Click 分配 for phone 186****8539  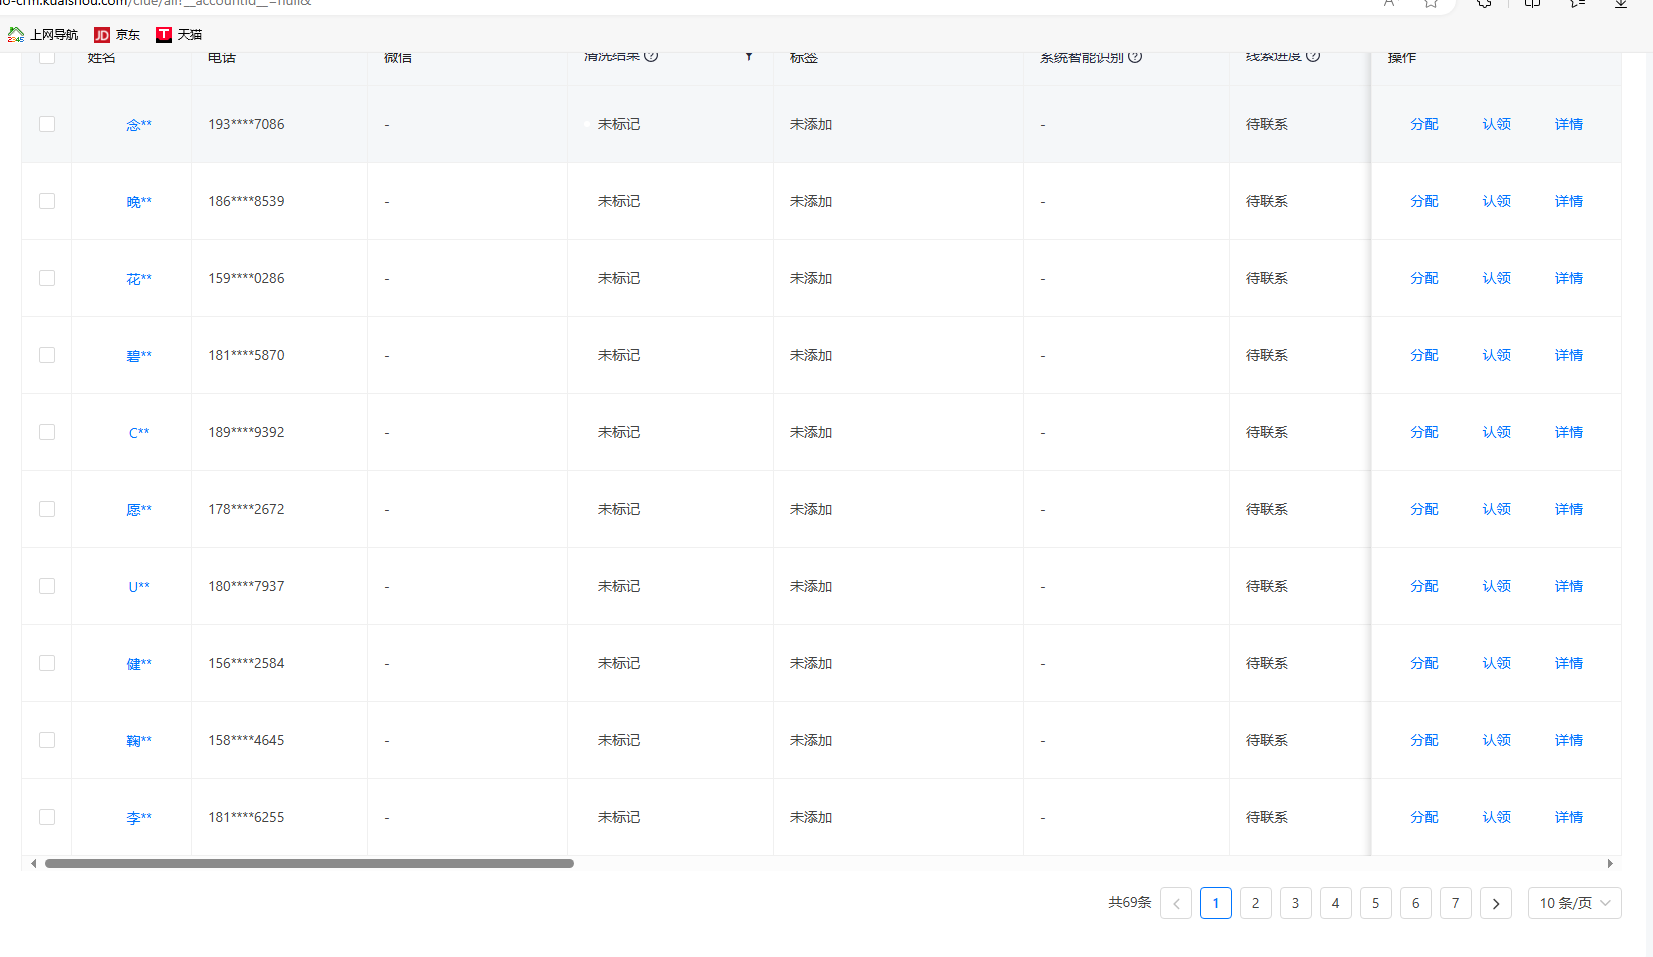coord(1424,201)
